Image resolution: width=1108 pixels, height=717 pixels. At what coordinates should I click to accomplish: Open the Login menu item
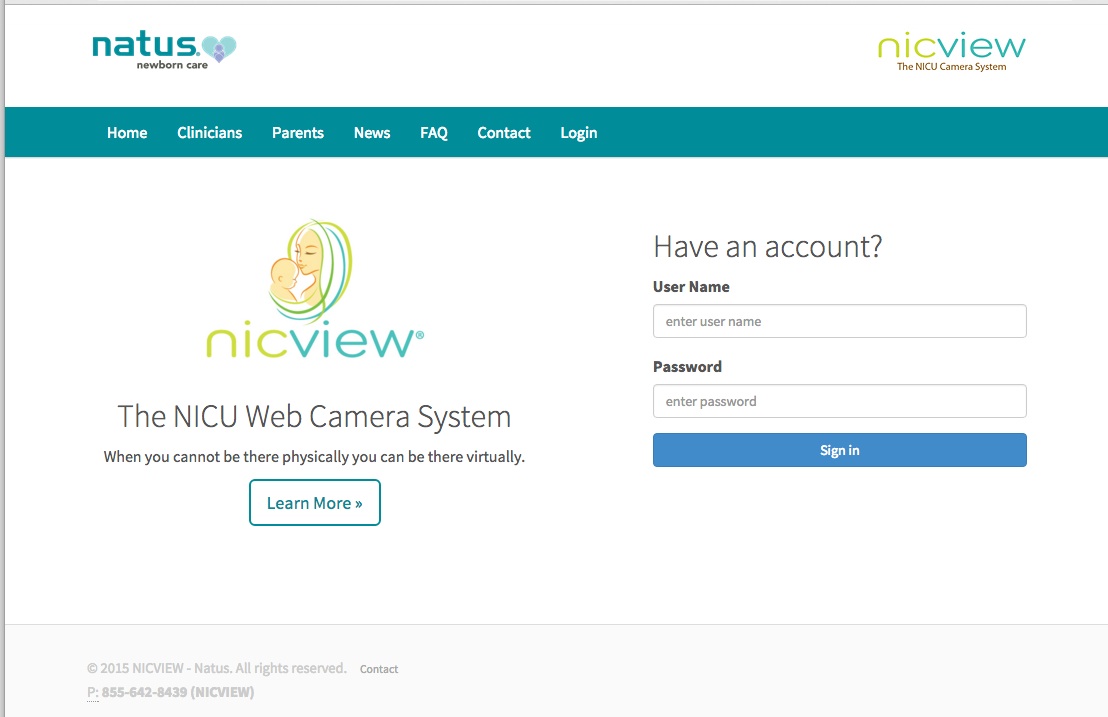pos(579,133)
